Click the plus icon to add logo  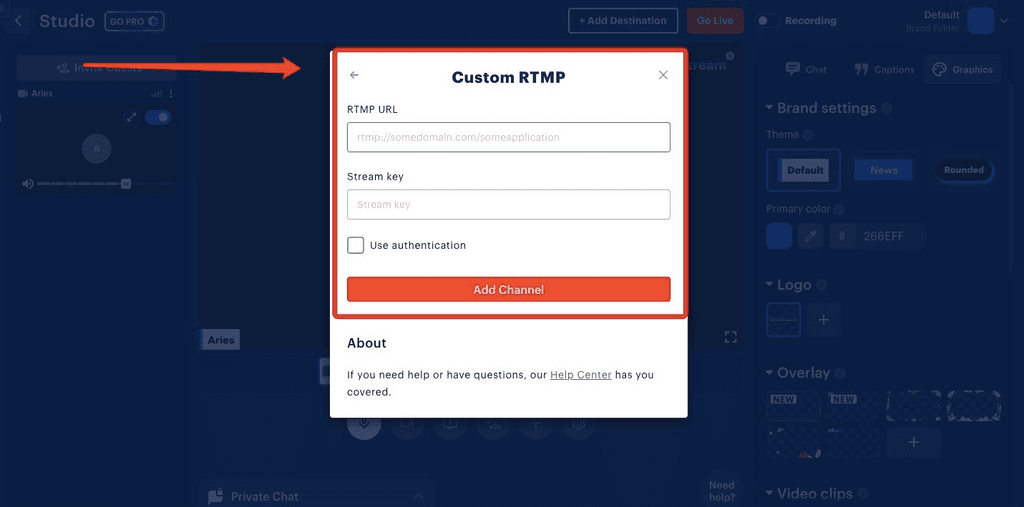coord(823,320)
